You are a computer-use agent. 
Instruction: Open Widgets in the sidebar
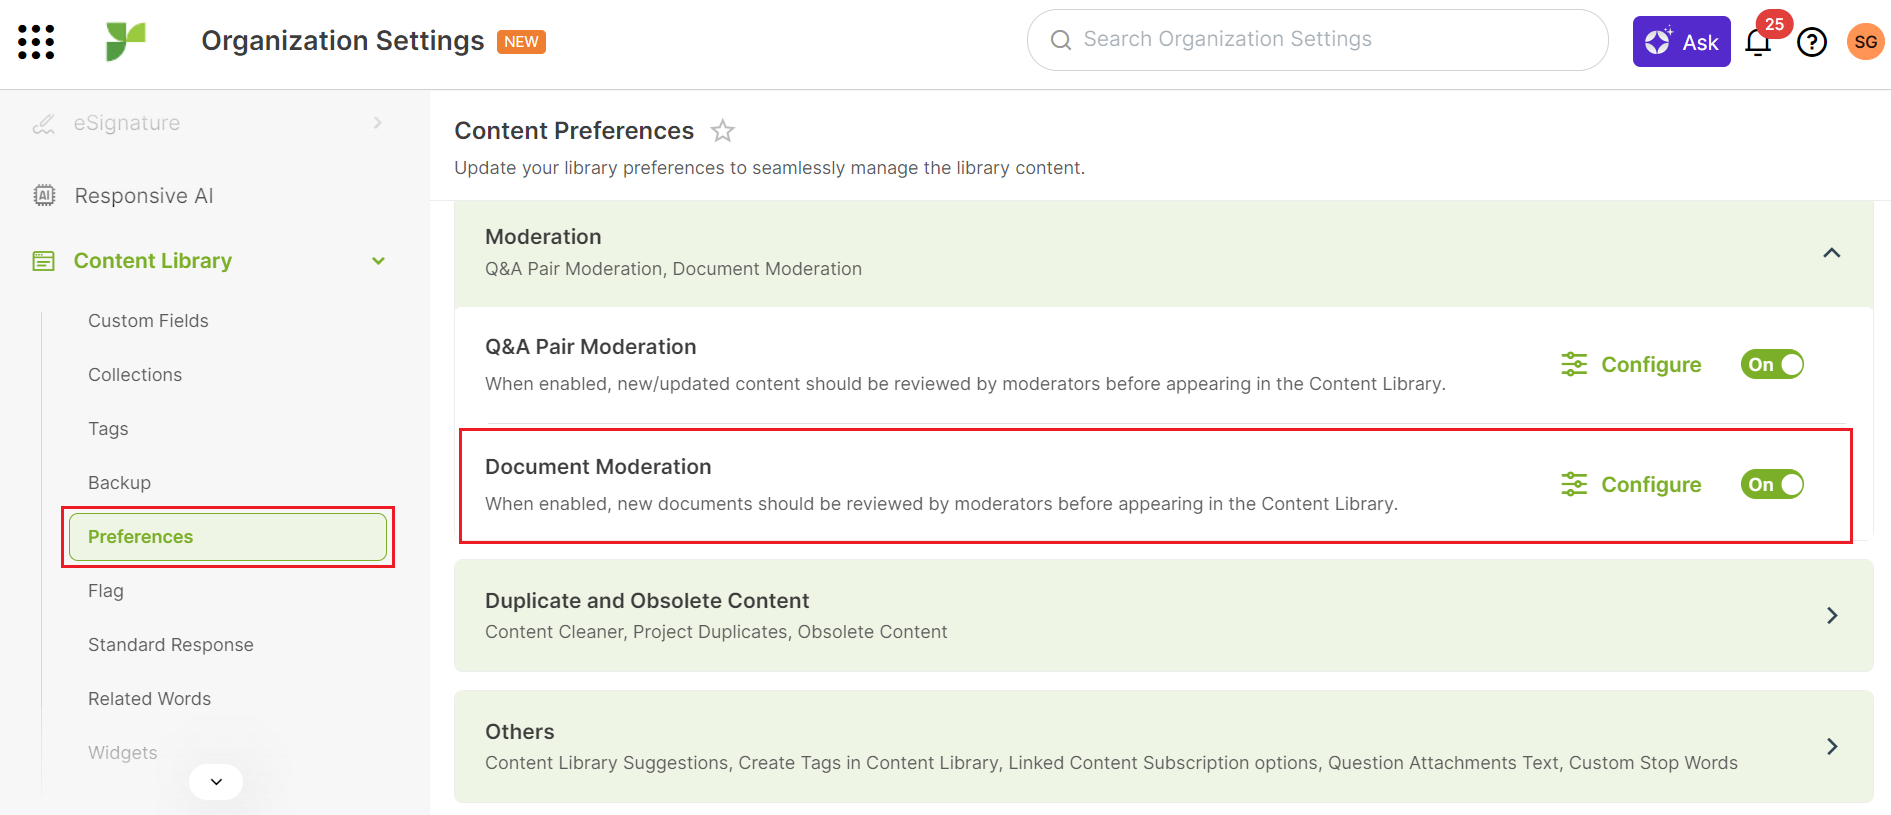coord(123,753)
